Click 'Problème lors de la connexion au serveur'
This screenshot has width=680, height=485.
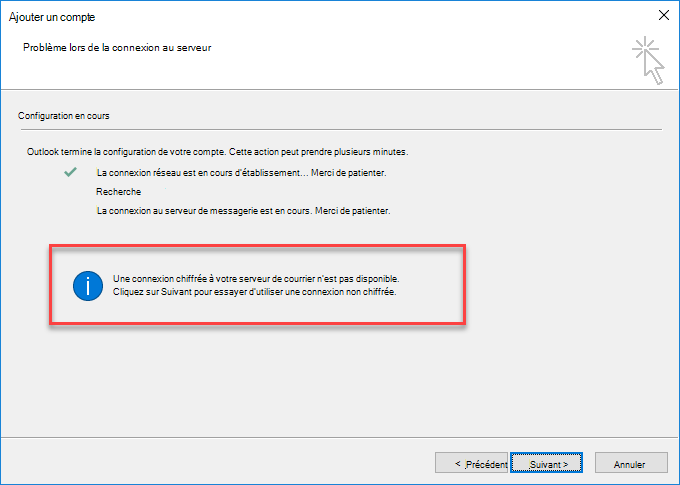(x=117, y=48)
